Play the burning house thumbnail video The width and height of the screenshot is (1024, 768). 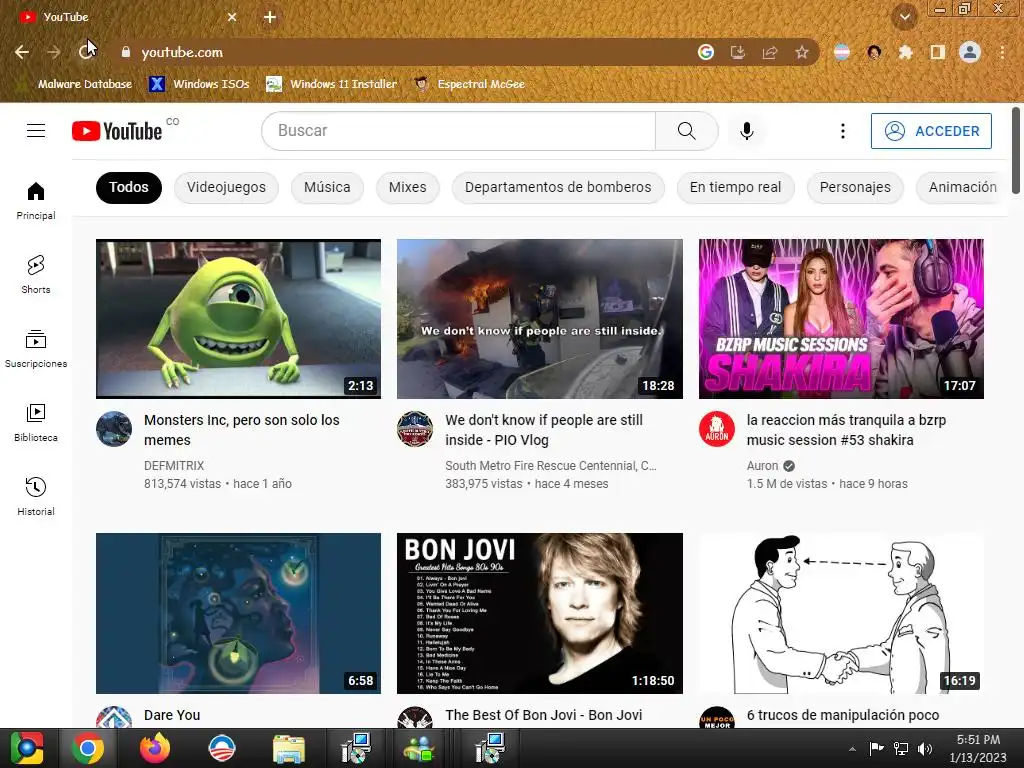pos(539,319)
